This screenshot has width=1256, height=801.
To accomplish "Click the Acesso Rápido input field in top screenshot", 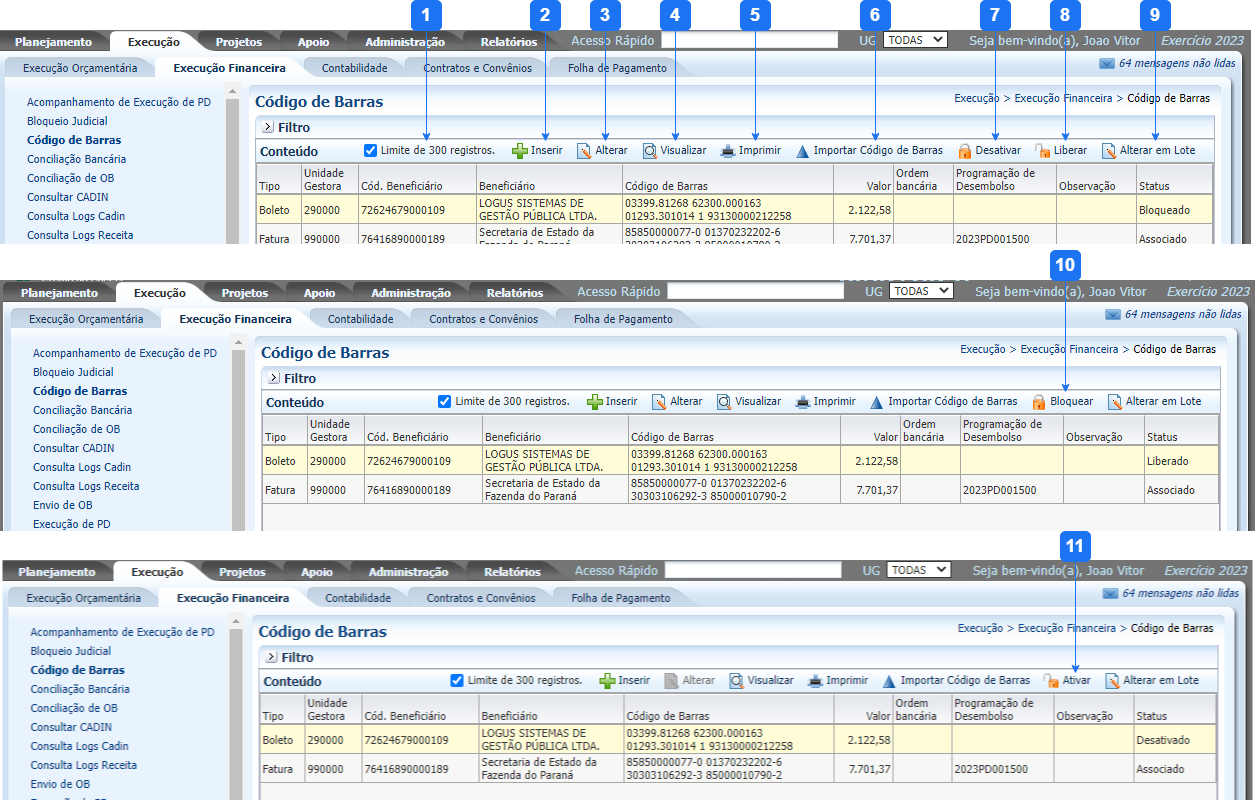I will [x=749, y=41].
